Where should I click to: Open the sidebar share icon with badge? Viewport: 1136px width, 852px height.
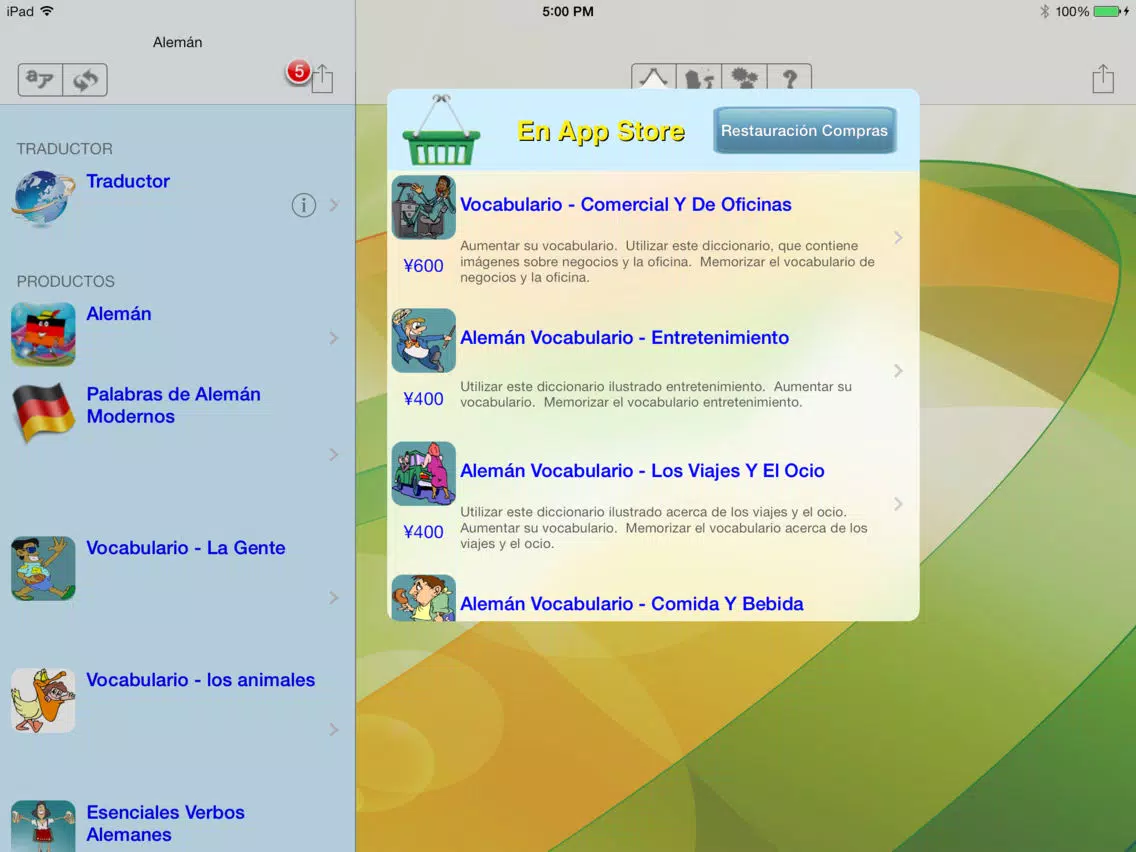(x=322, y=78)
